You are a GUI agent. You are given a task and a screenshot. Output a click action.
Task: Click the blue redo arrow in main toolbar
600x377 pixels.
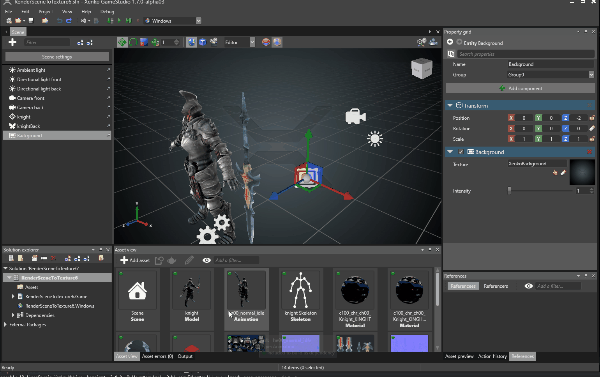click(x=69, y=21)
